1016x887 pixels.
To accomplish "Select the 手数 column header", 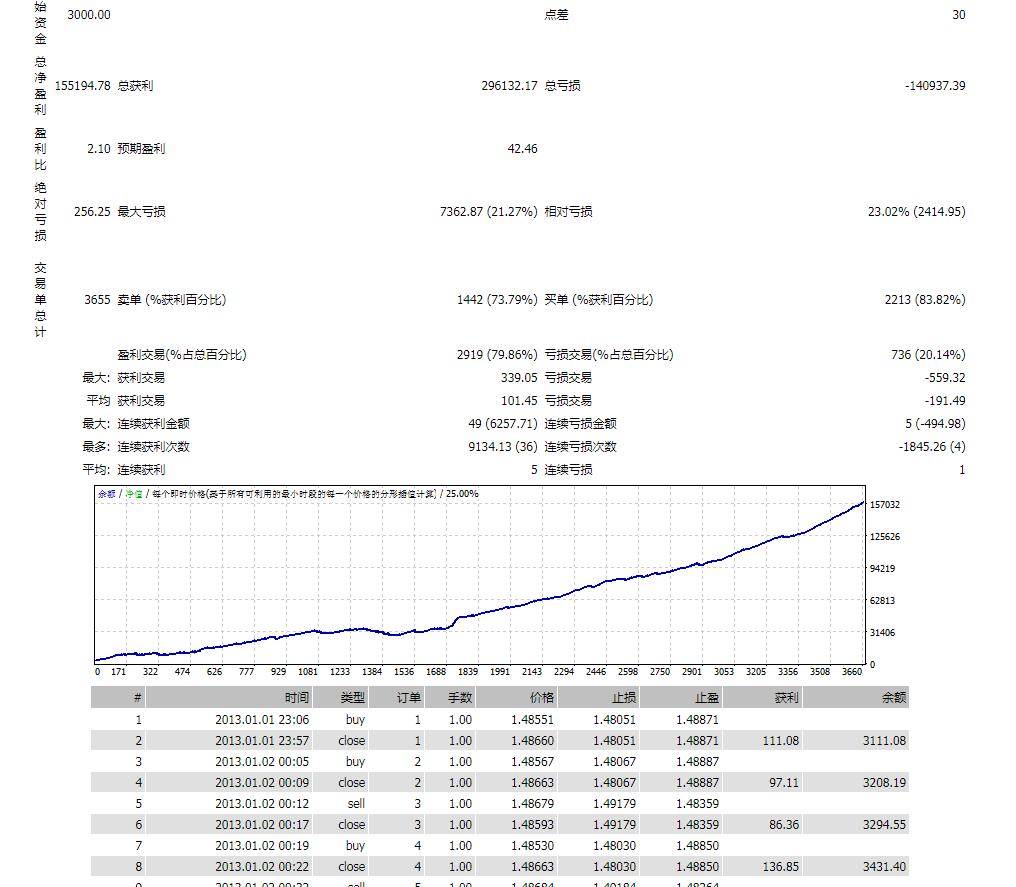I will (x=458, y=697).
